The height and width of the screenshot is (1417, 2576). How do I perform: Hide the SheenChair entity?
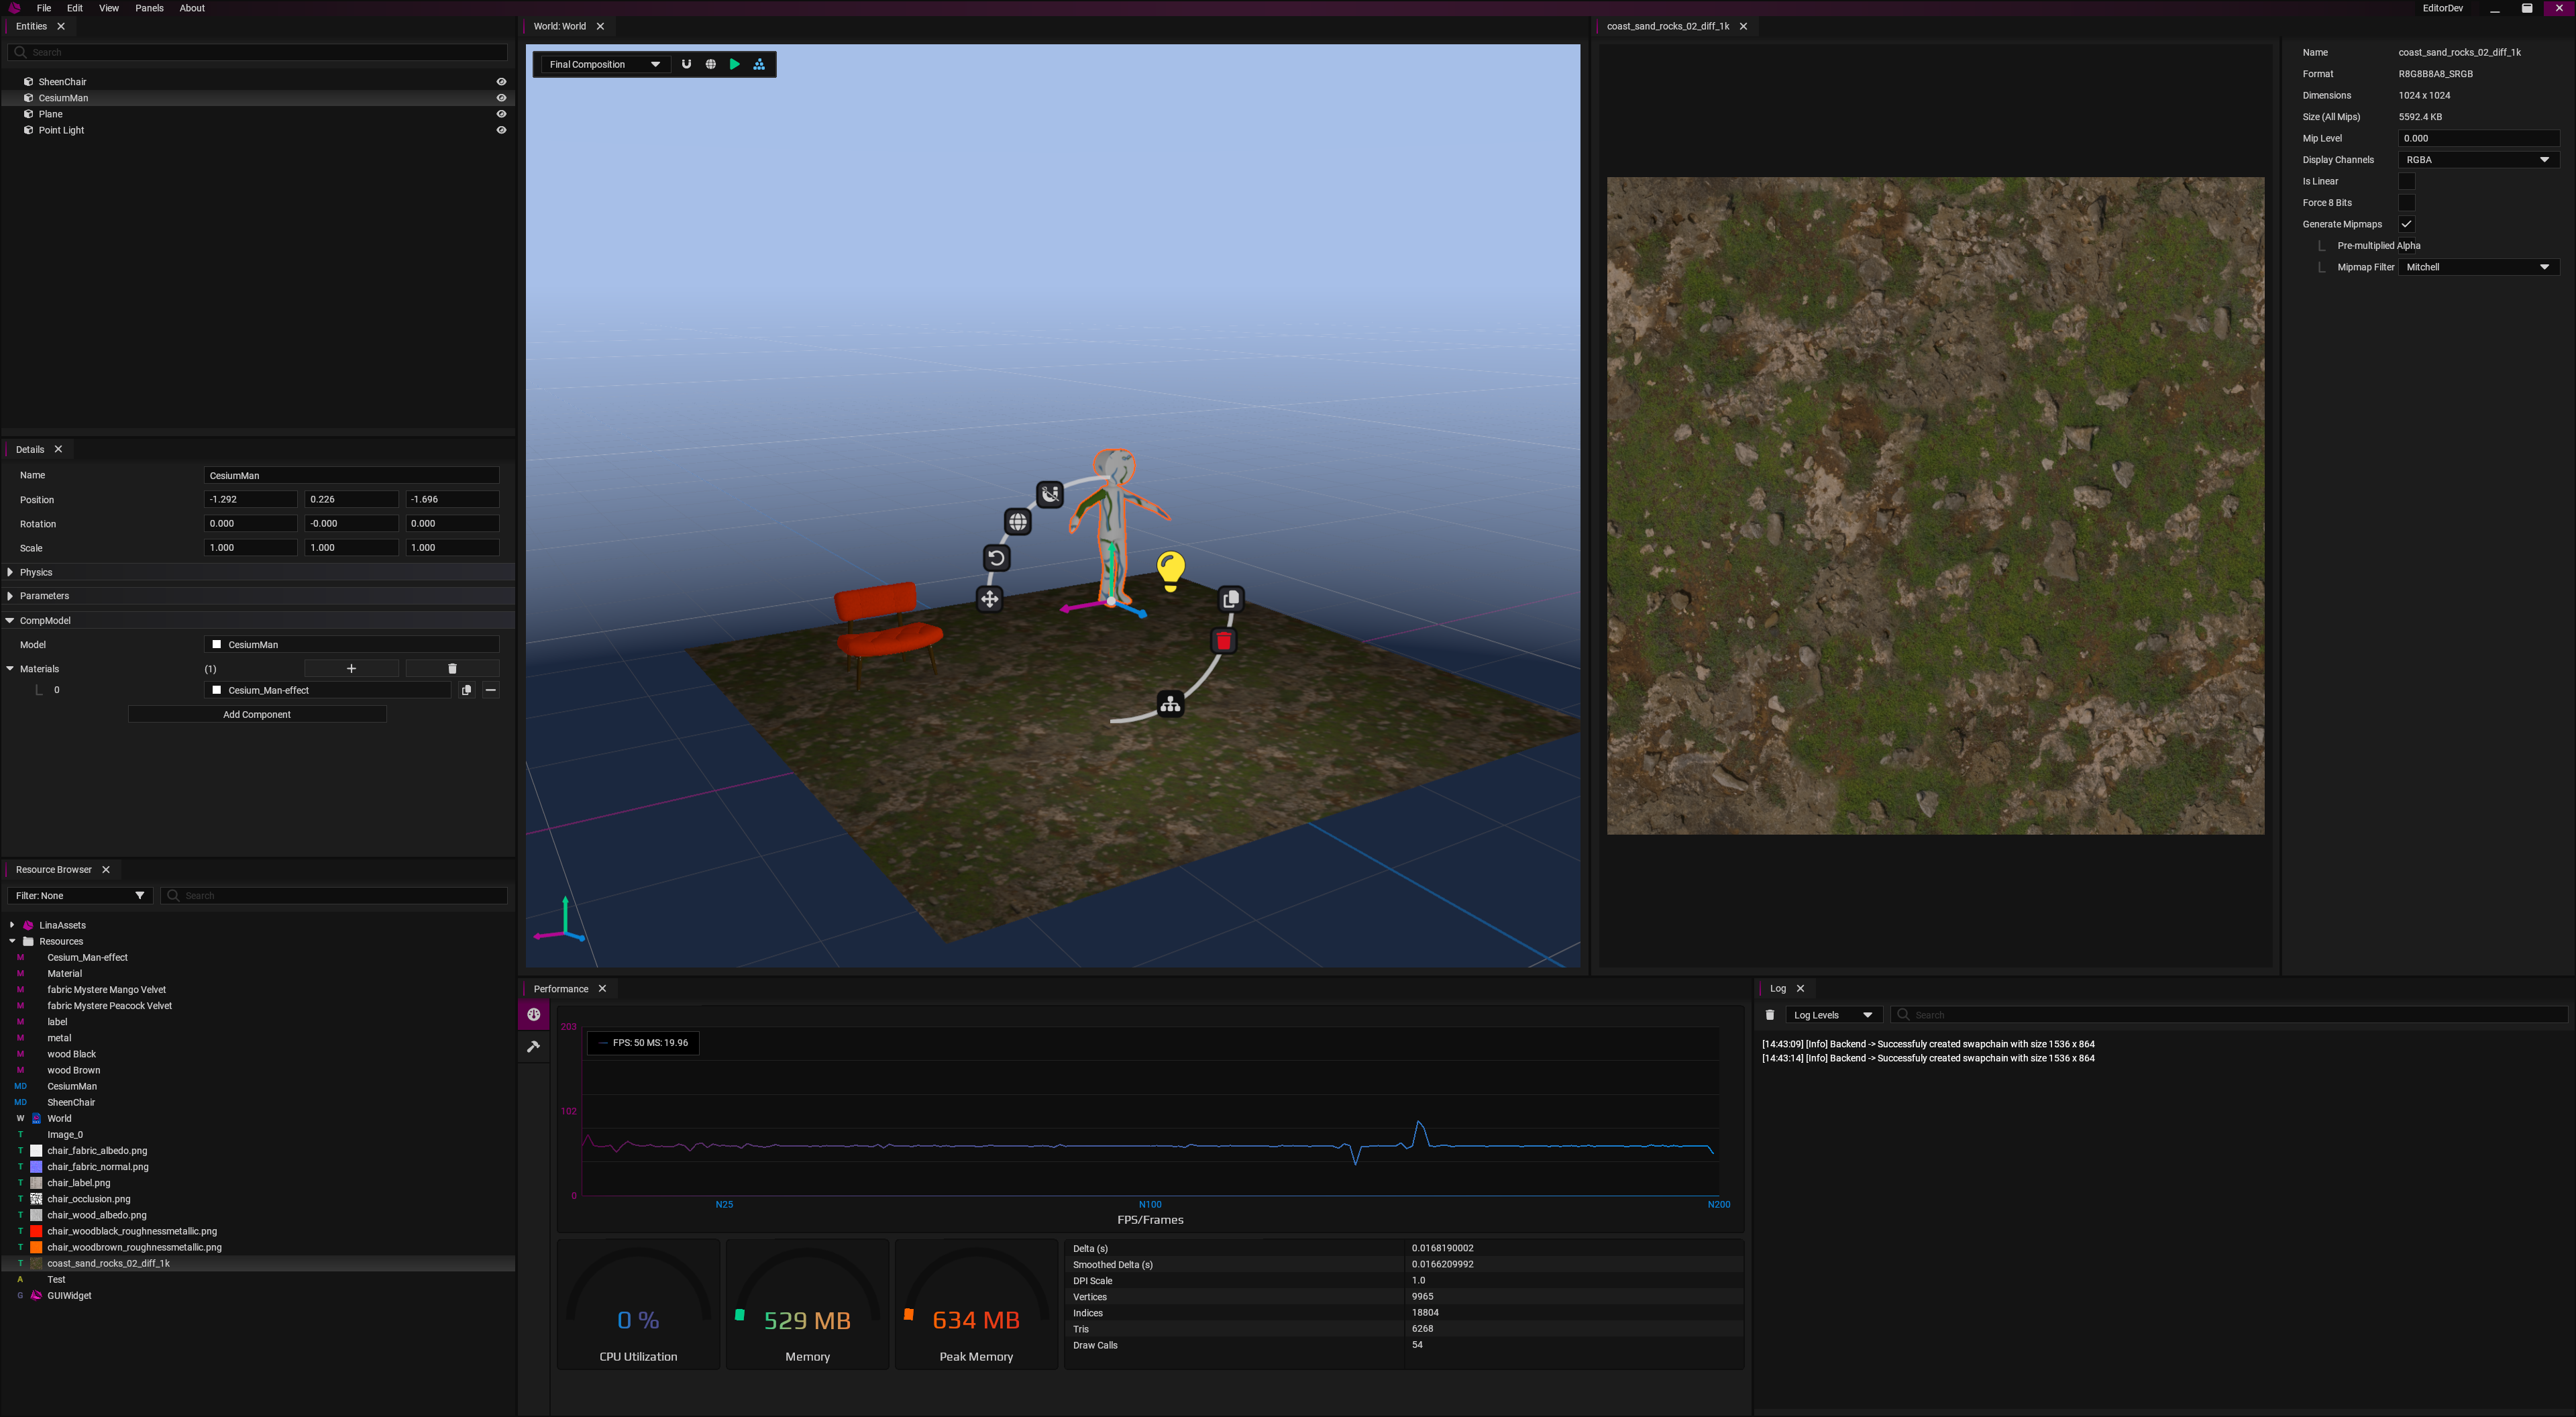click(501, 82)
